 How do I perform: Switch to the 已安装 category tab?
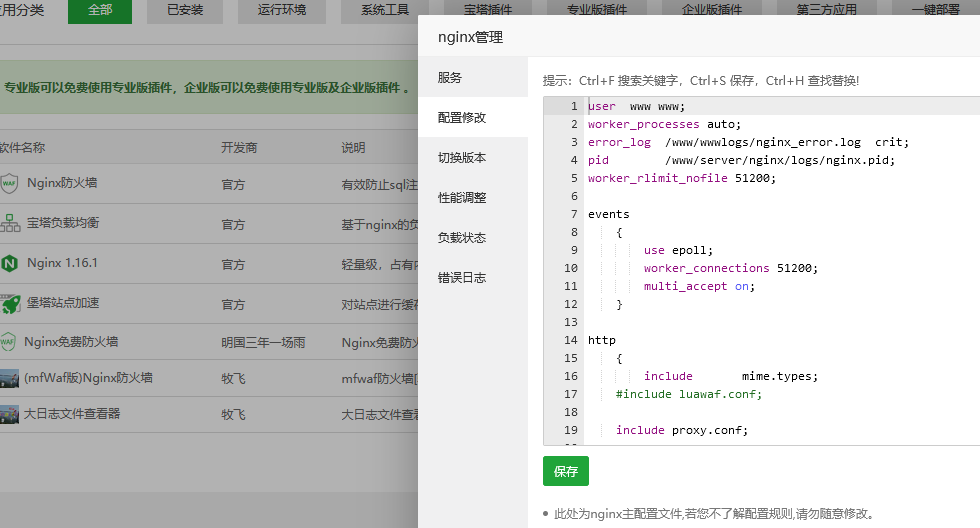coord(185,11)
